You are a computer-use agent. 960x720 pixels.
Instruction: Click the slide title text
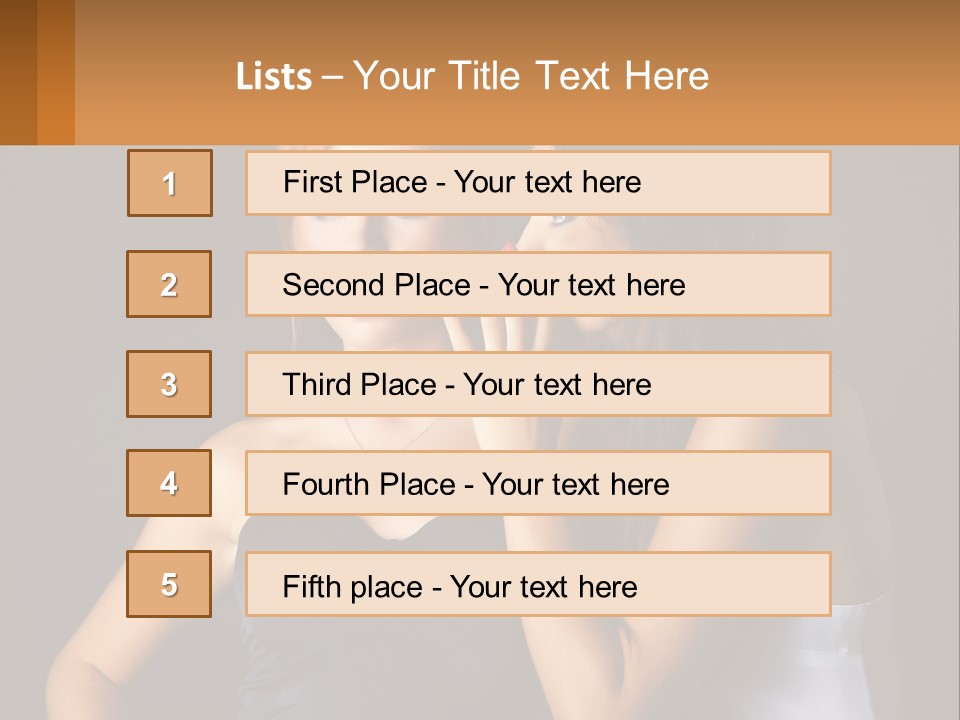pos(472,76)
